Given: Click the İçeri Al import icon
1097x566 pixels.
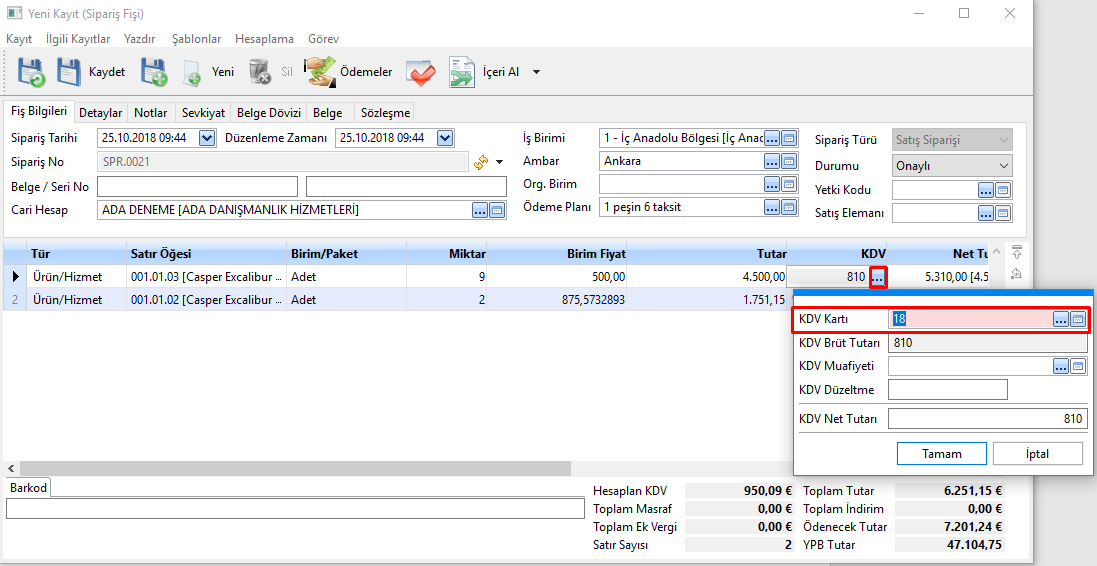Looking at the screenshot, I should (461, 72).
